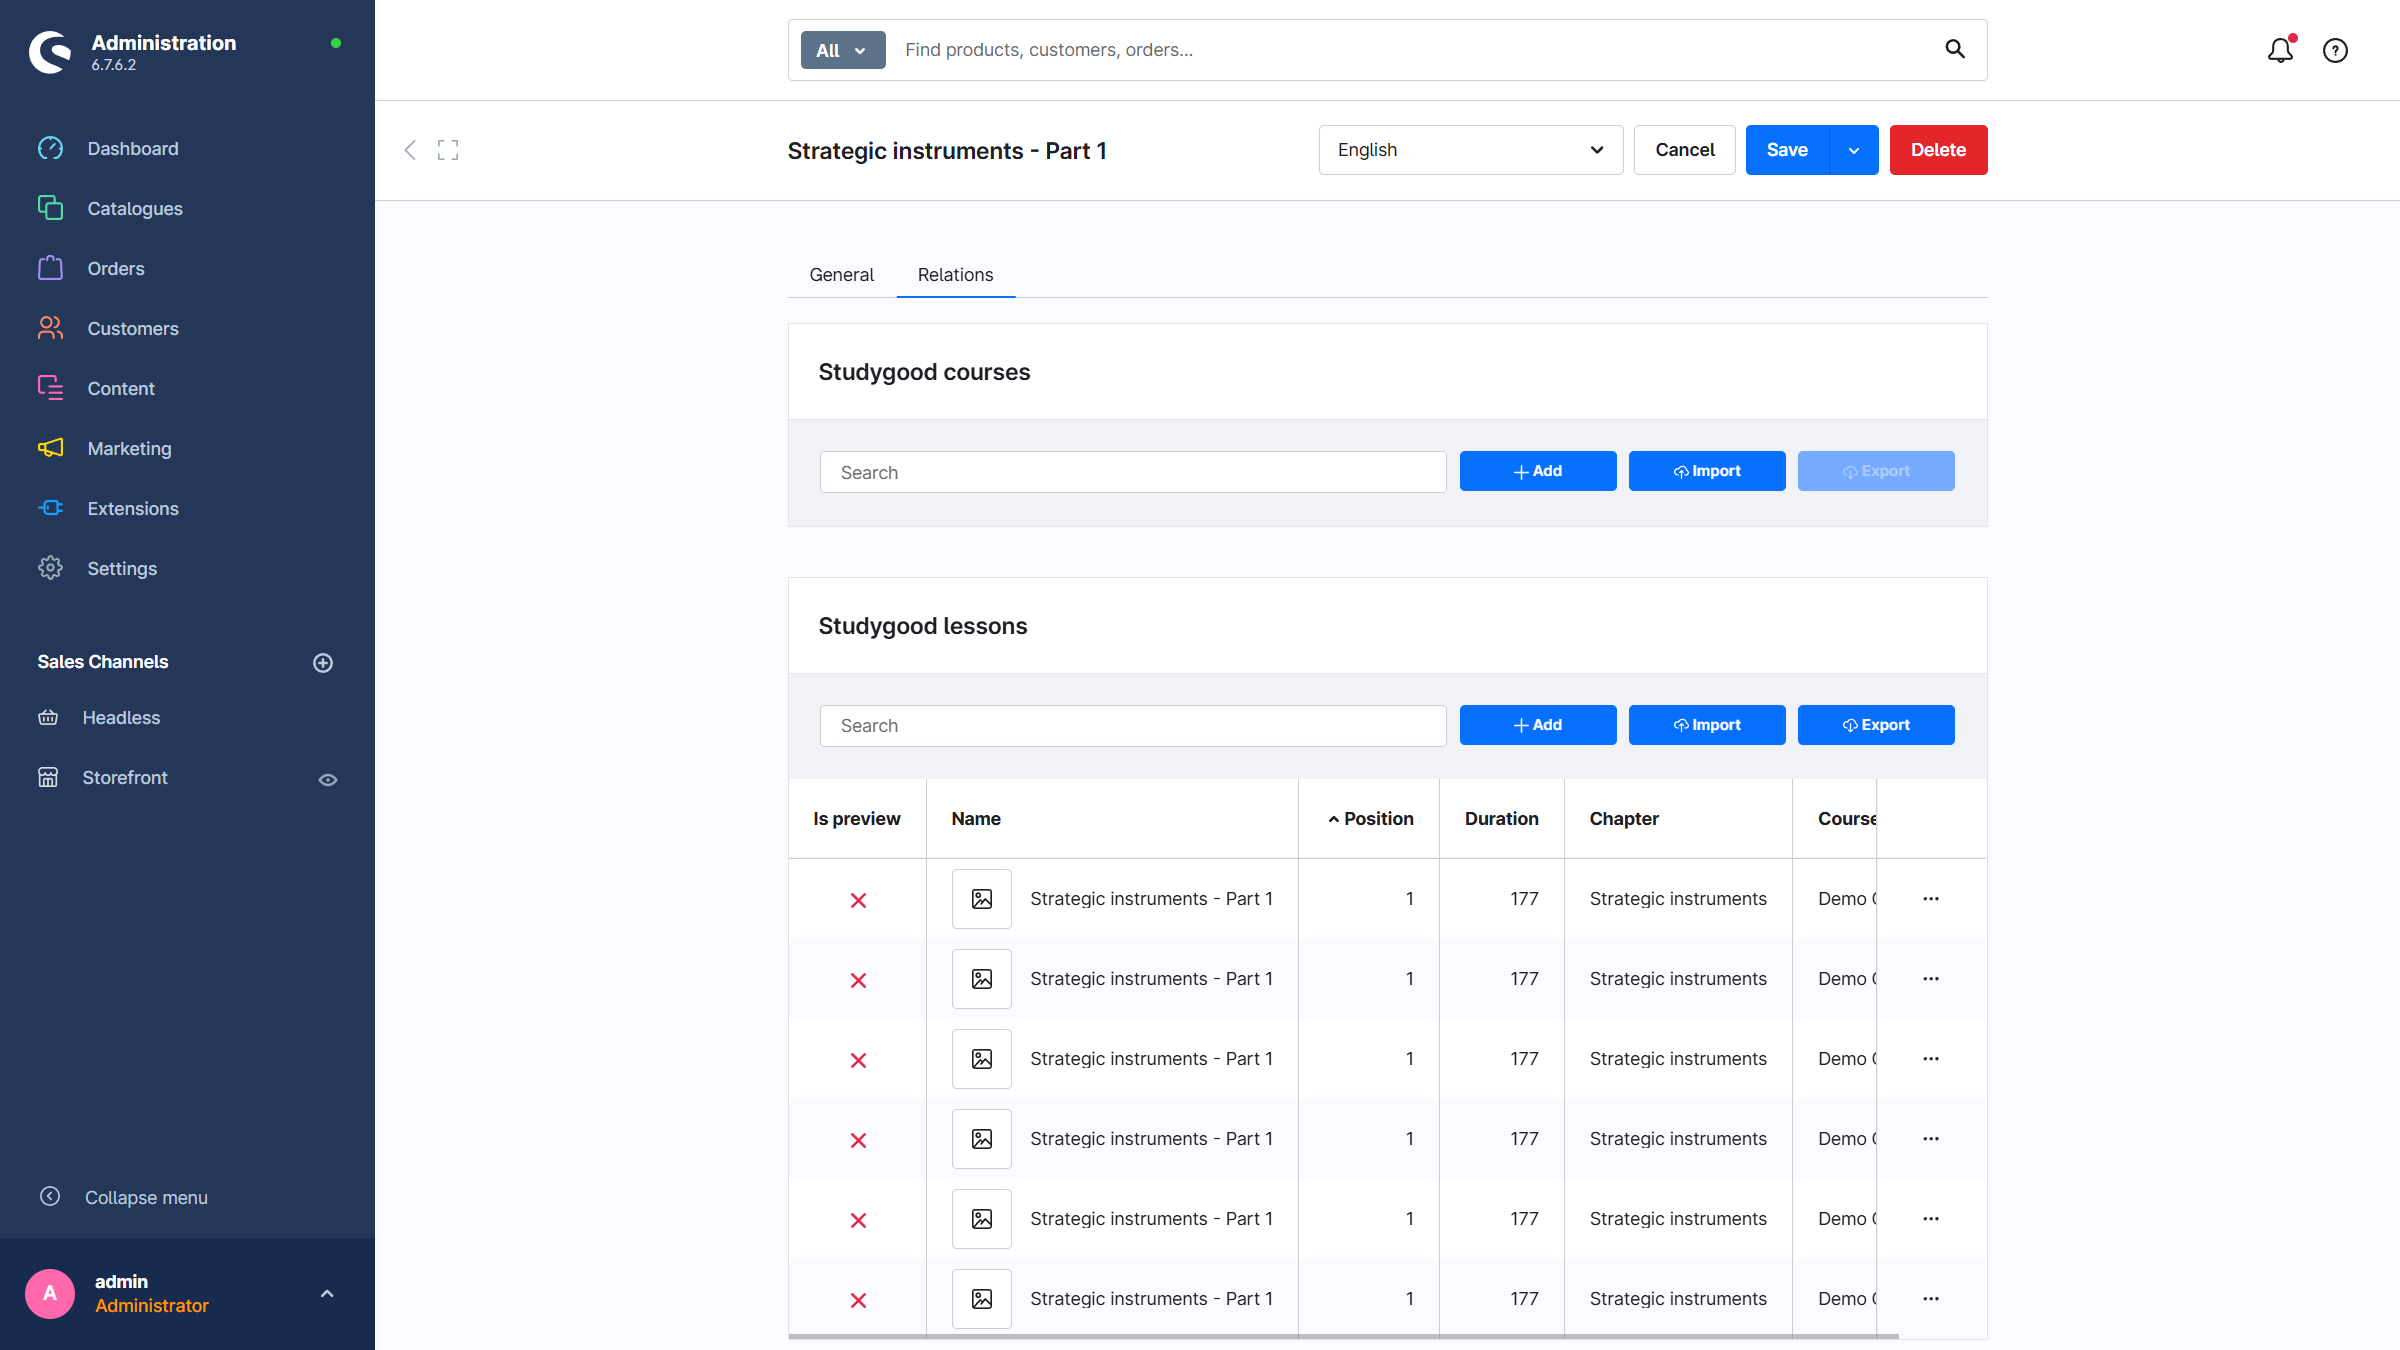Collapse the sidebar menu

(146, 1197)
